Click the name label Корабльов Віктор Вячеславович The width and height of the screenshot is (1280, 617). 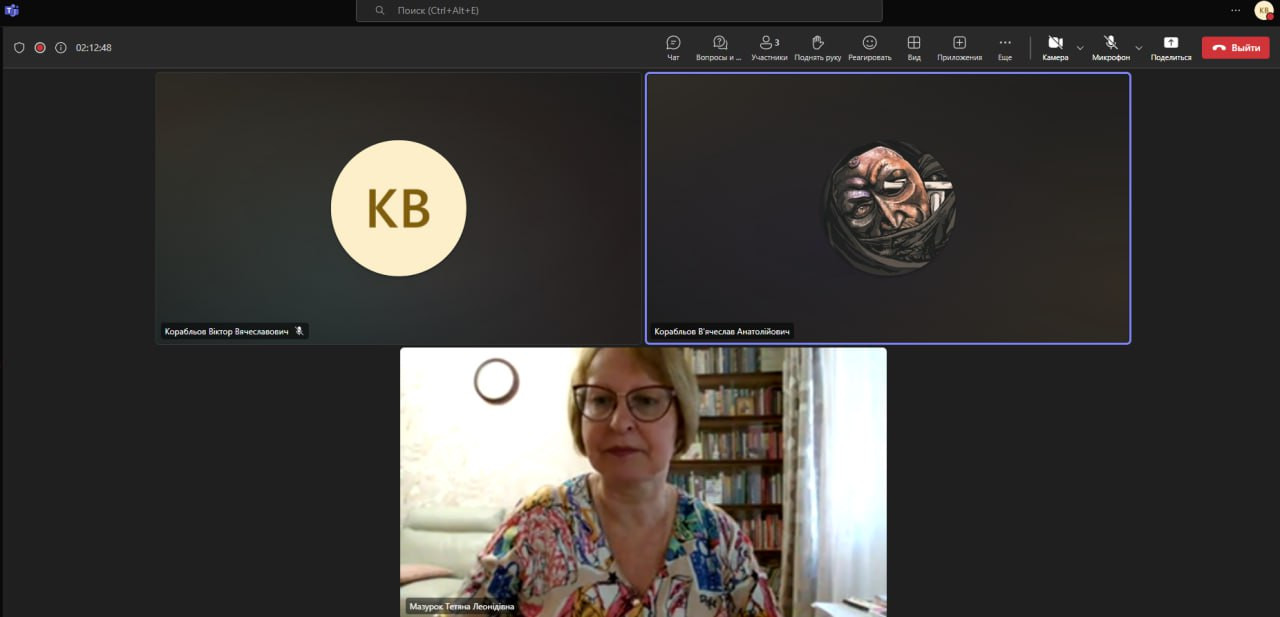pos(226,331)
